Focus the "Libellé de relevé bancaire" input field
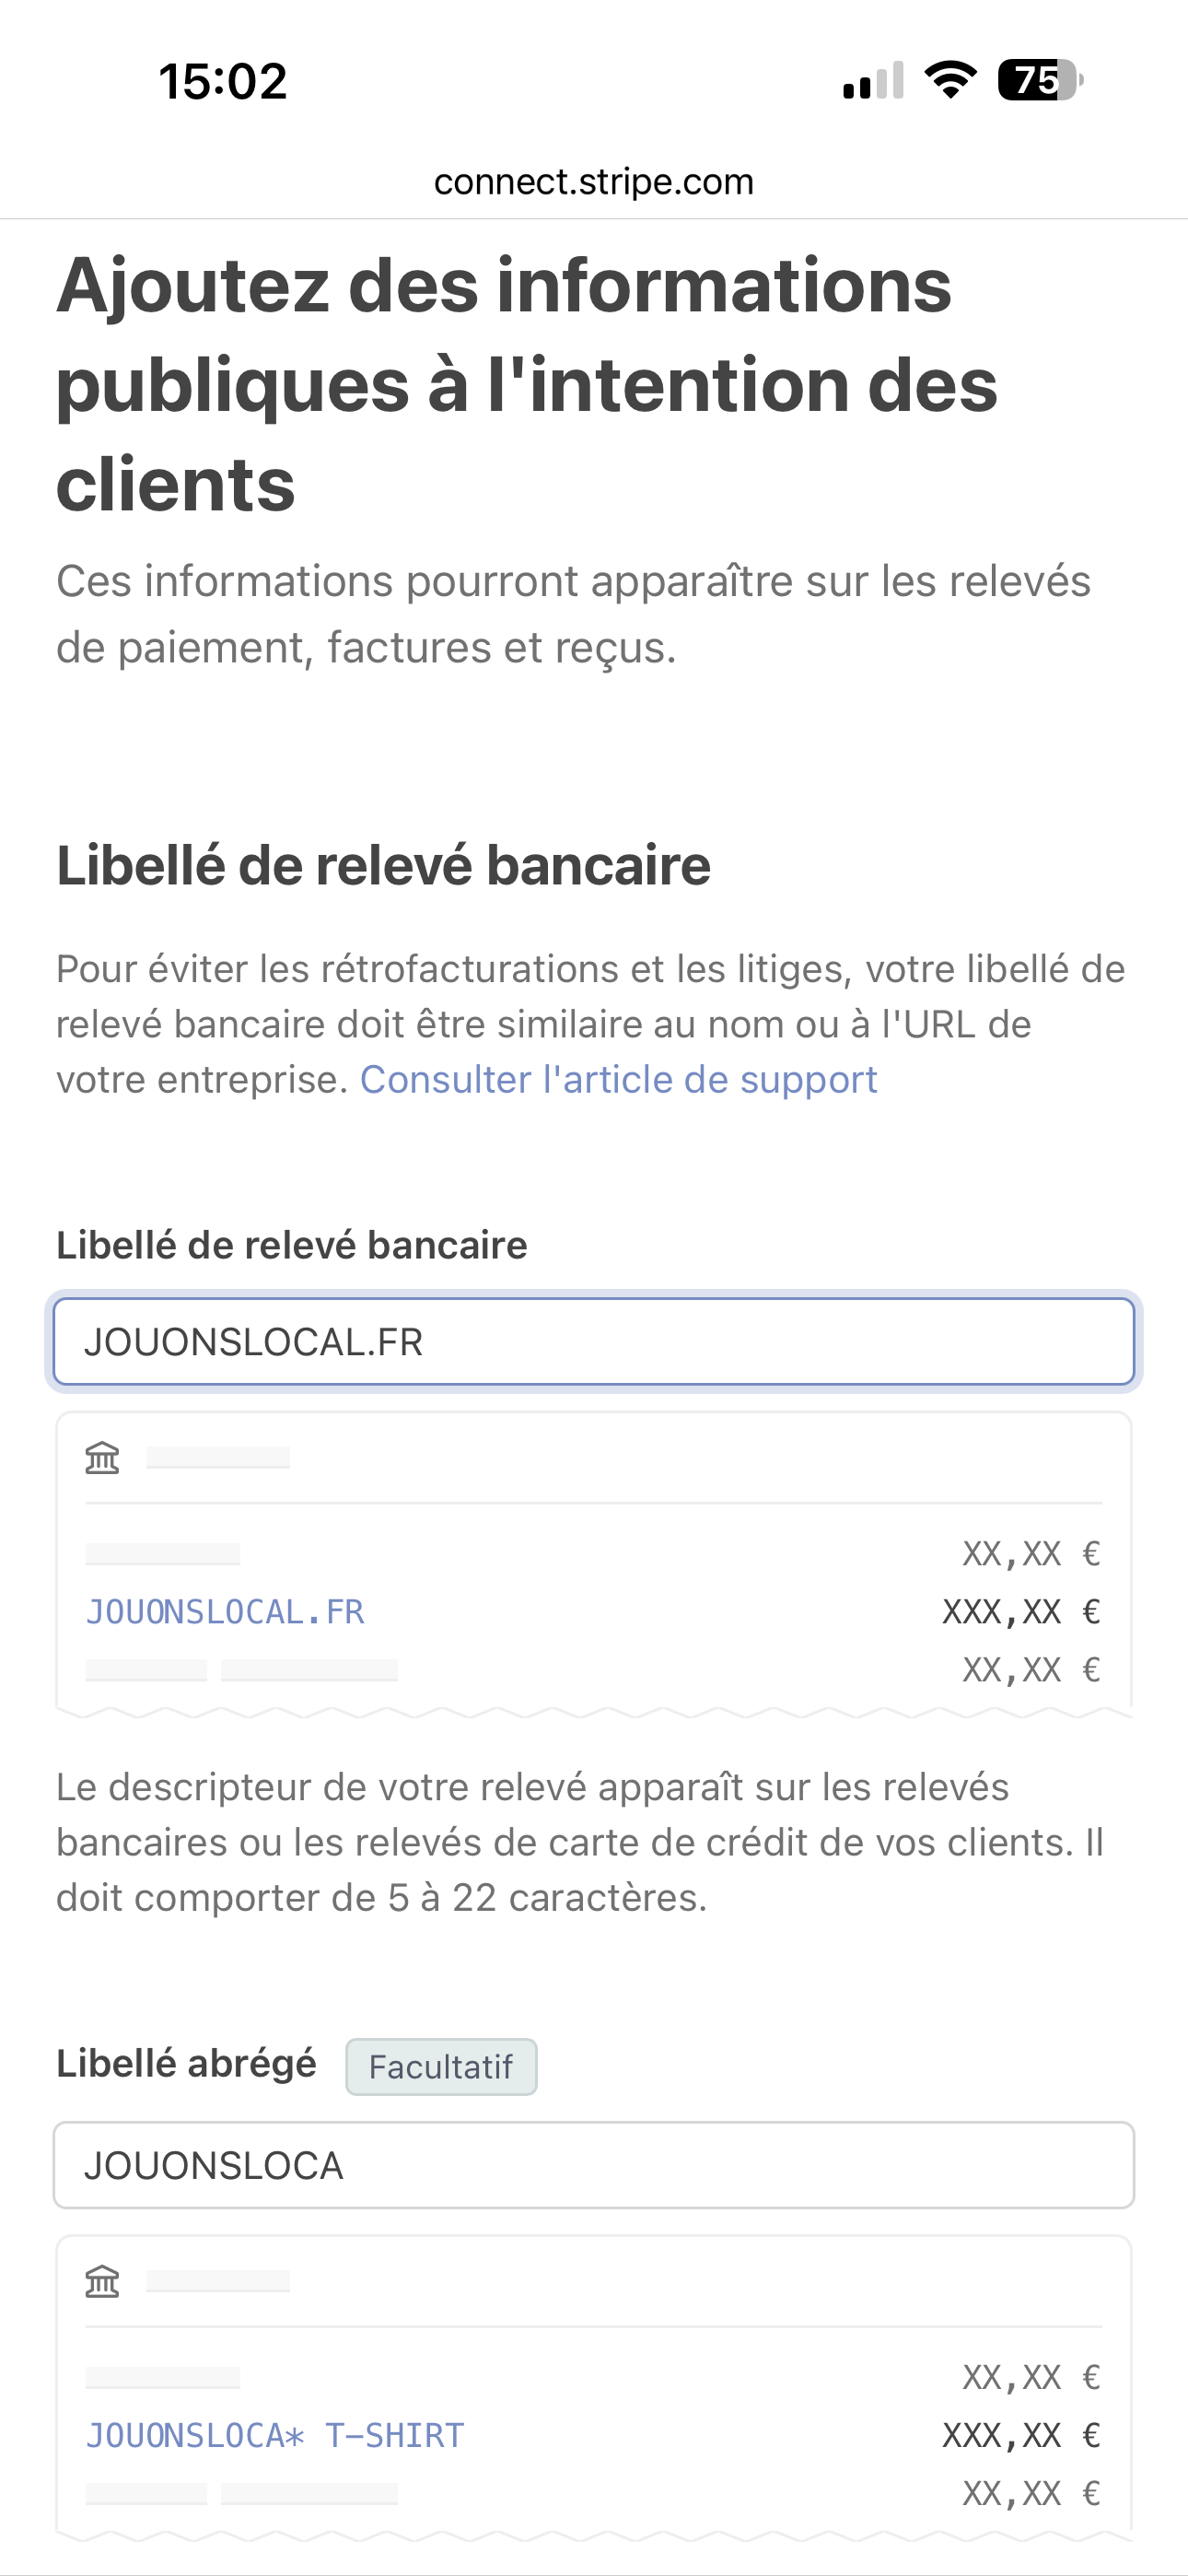Image resolution: width=1188 pixels, height=2576 pixels. [593, 1342]
